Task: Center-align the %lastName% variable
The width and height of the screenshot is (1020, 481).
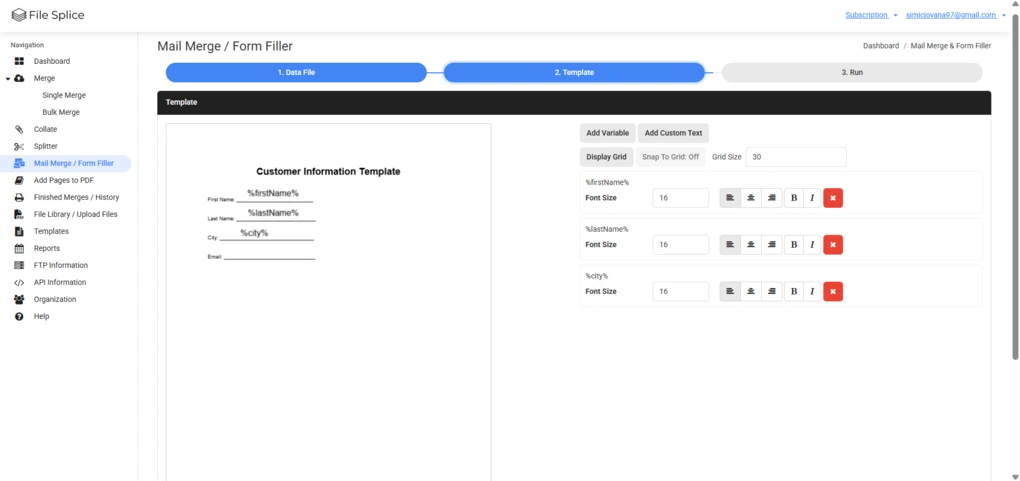Action: click(751, 245)
